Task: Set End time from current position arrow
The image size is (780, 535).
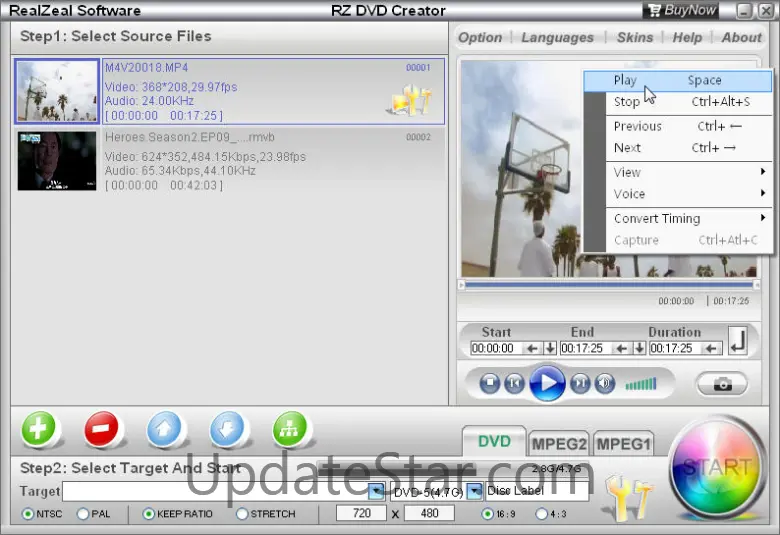Action: (622, 348)
